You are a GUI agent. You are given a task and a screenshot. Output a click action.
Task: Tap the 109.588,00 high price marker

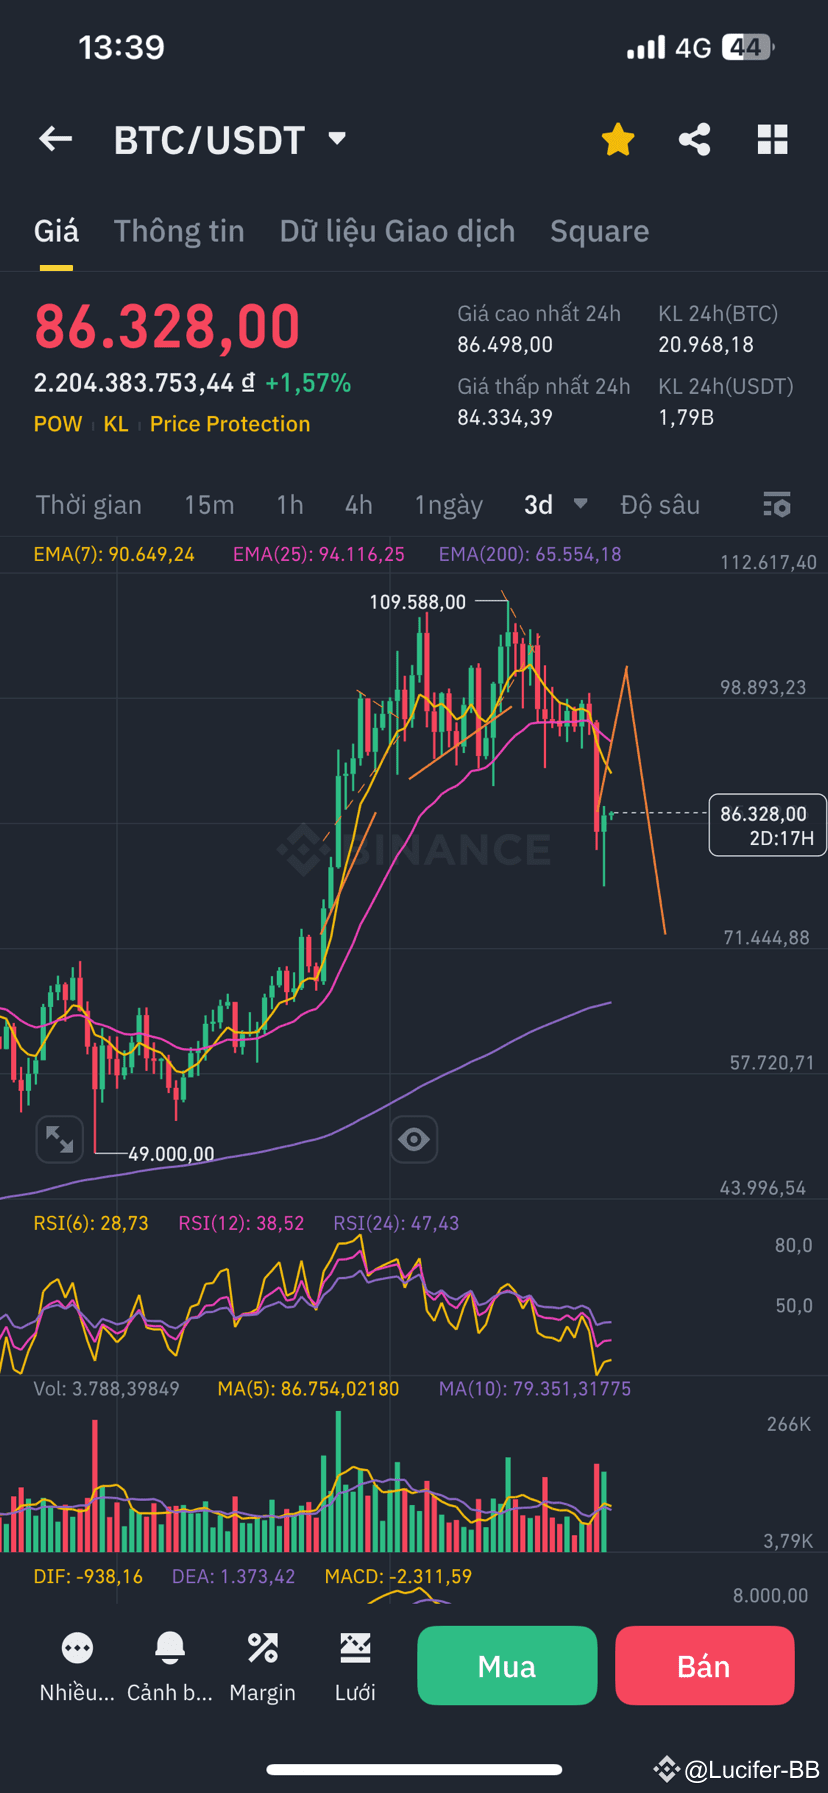tap(418, 602)
